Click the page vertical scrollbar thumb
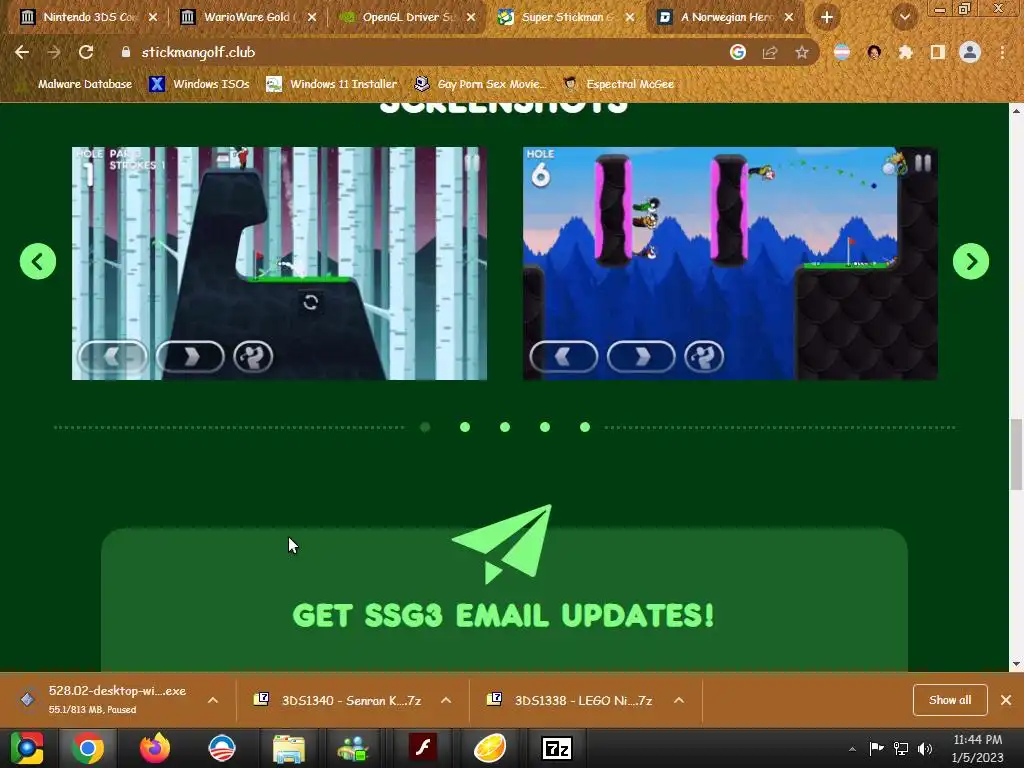Viewport: 1024px width, 768px height. click(x=1016, y=455)
